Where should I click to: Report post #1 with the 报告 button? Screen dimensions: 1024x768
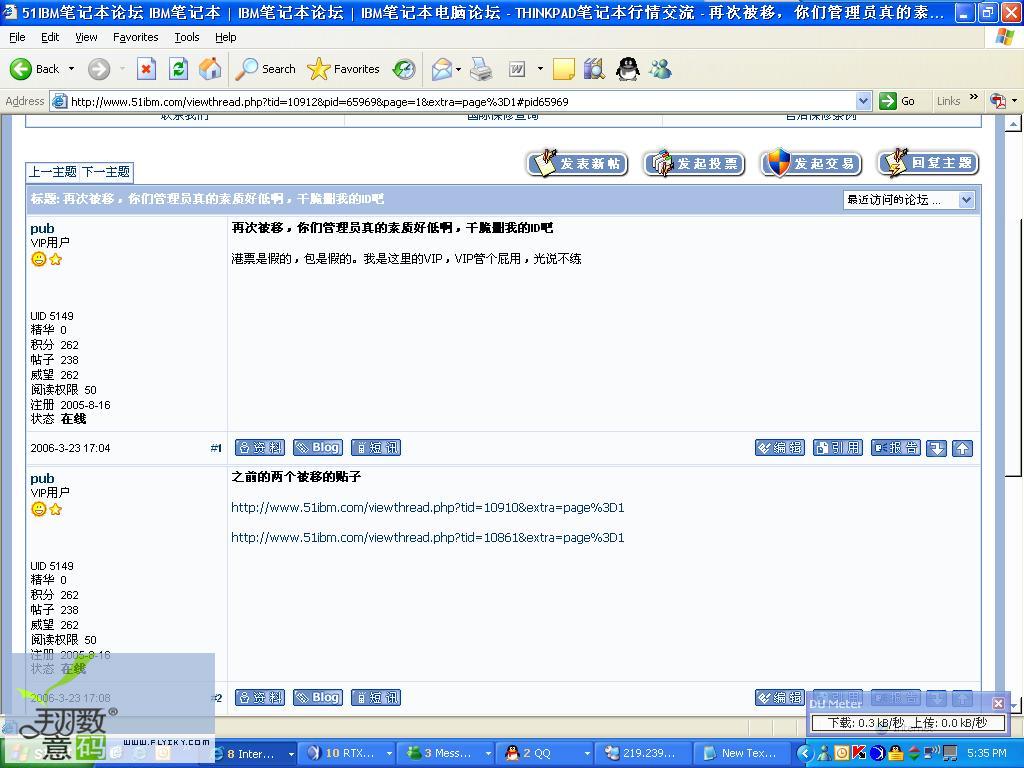click(x=896, y=448)
